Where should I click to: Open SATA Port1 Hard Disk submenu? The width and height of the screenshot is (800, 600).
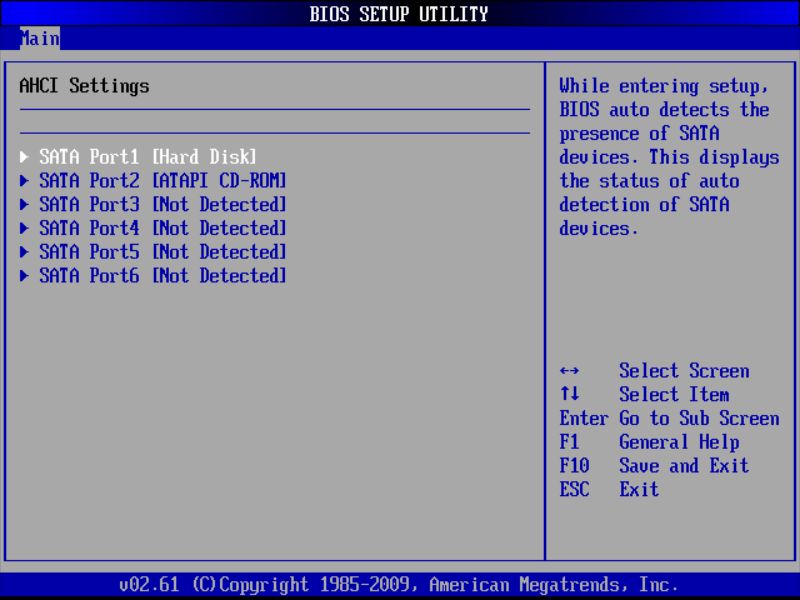138,157
